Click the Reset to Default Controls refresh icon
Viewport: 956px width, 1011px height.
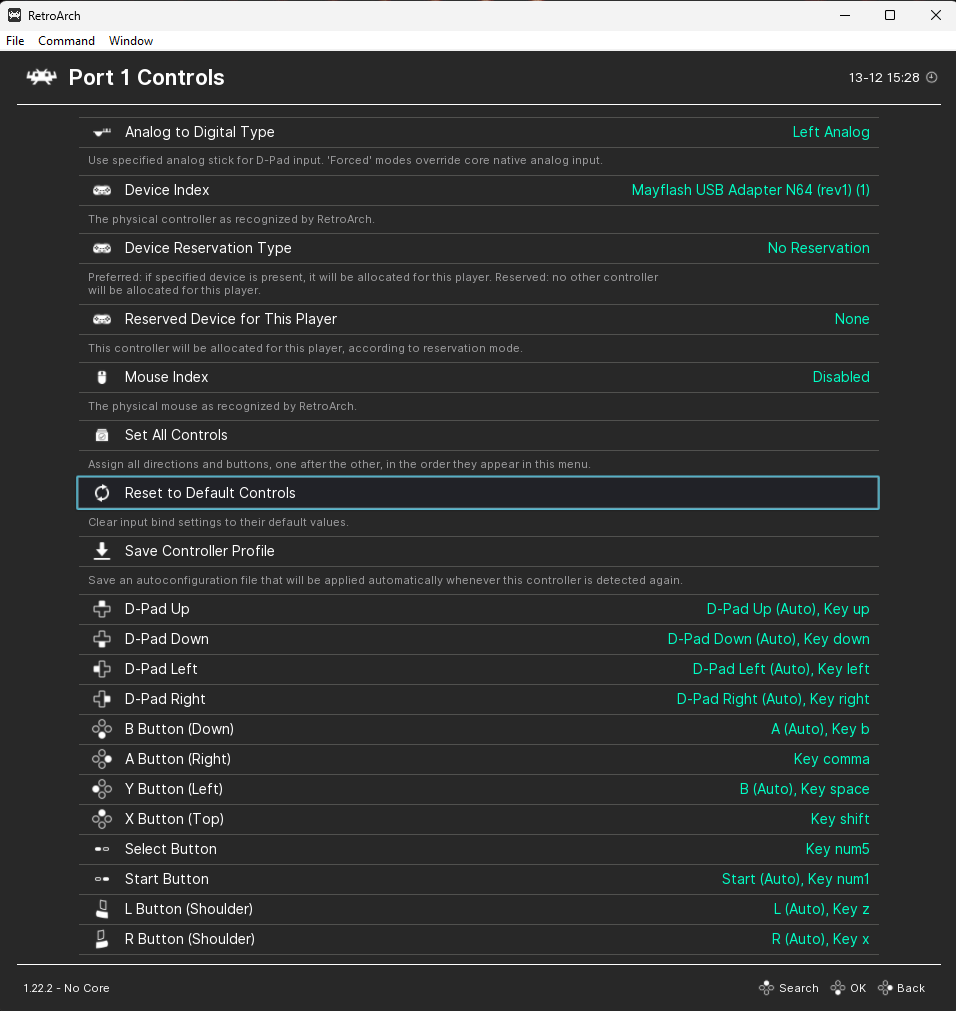pos(102,493)
